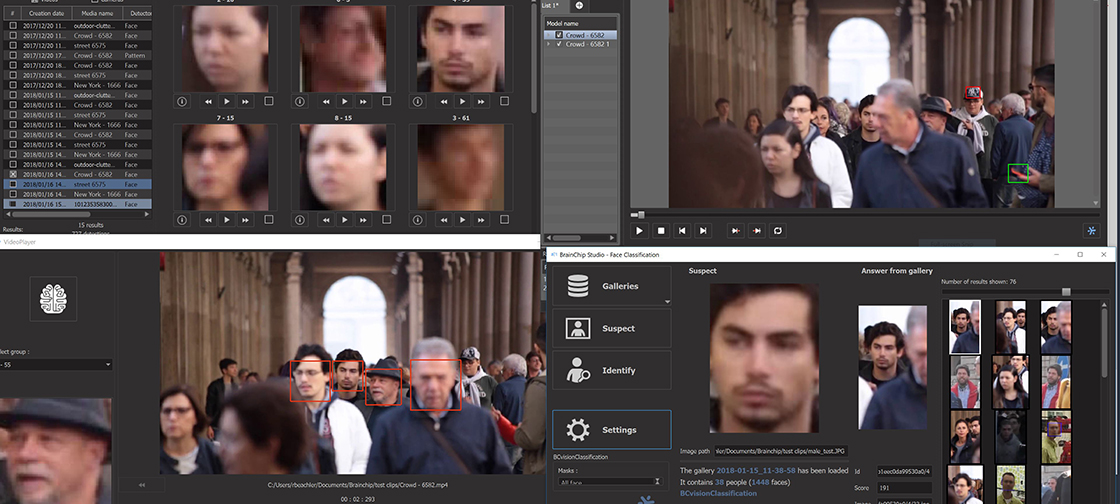1120x504 pixels.
Task: Expand the Galleries dropdown arrow
Action: [x=667, y=300]
